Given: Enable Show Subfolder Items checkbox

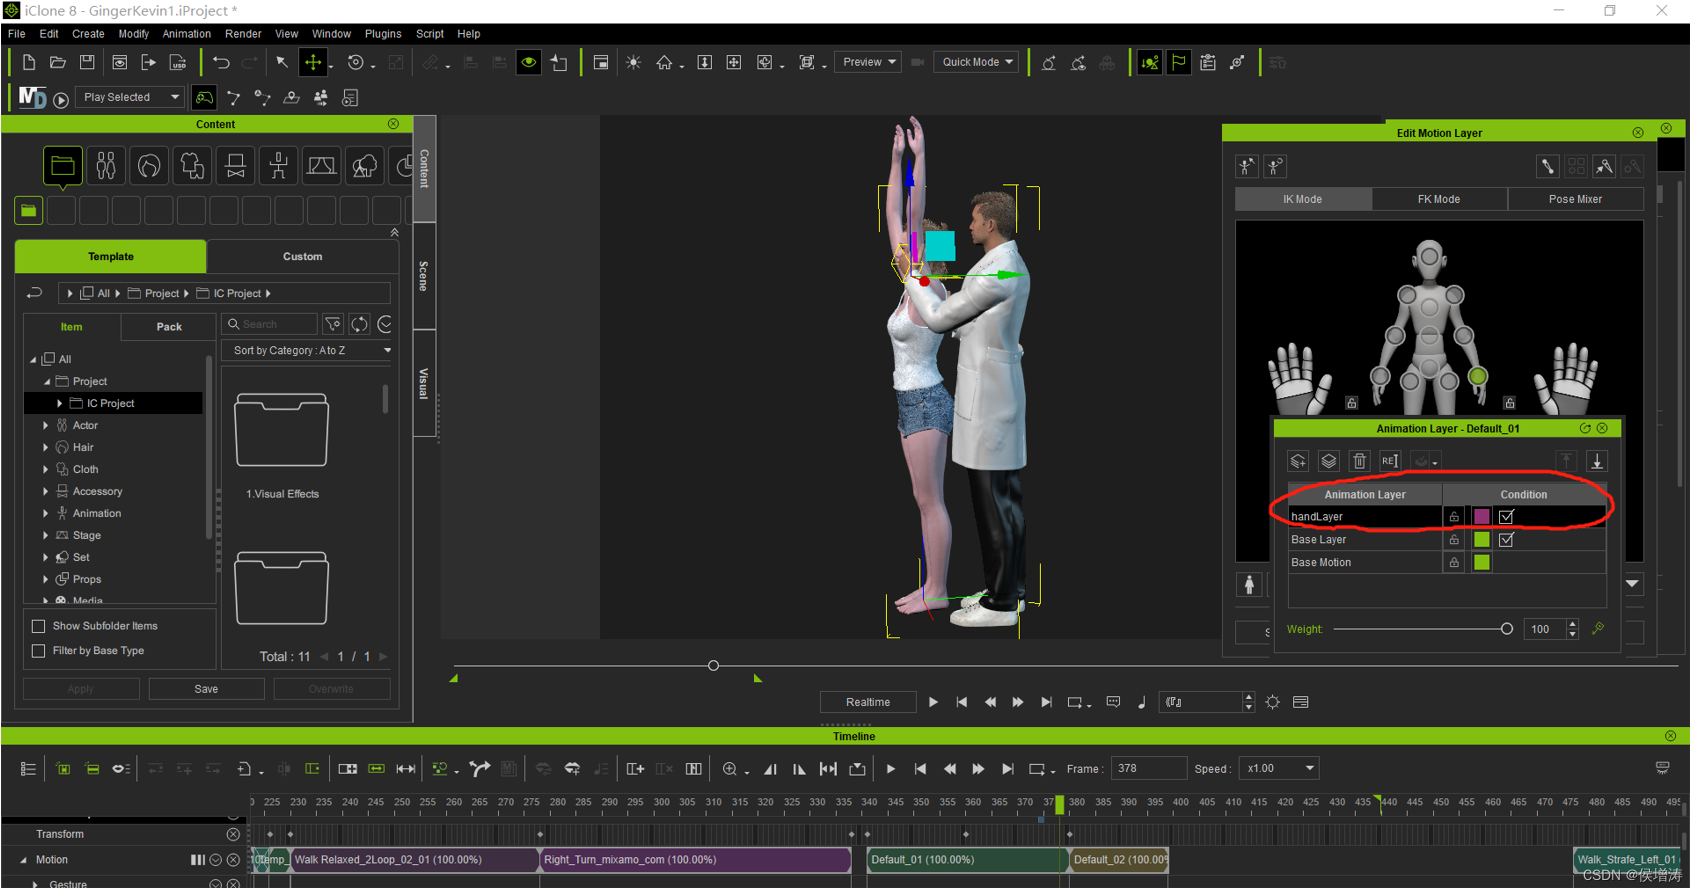Looking at the screenshot, I should tap(39, 627).
